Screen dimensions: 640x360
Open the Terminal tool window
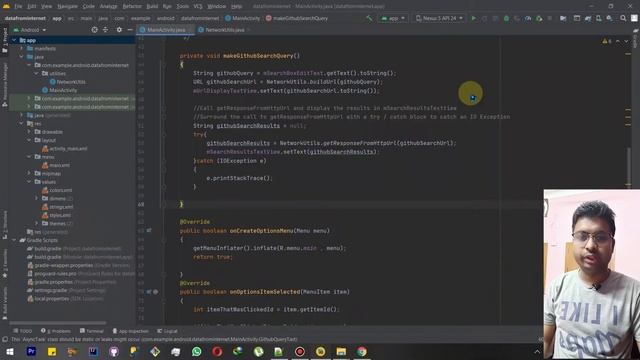tap(92, 331)
